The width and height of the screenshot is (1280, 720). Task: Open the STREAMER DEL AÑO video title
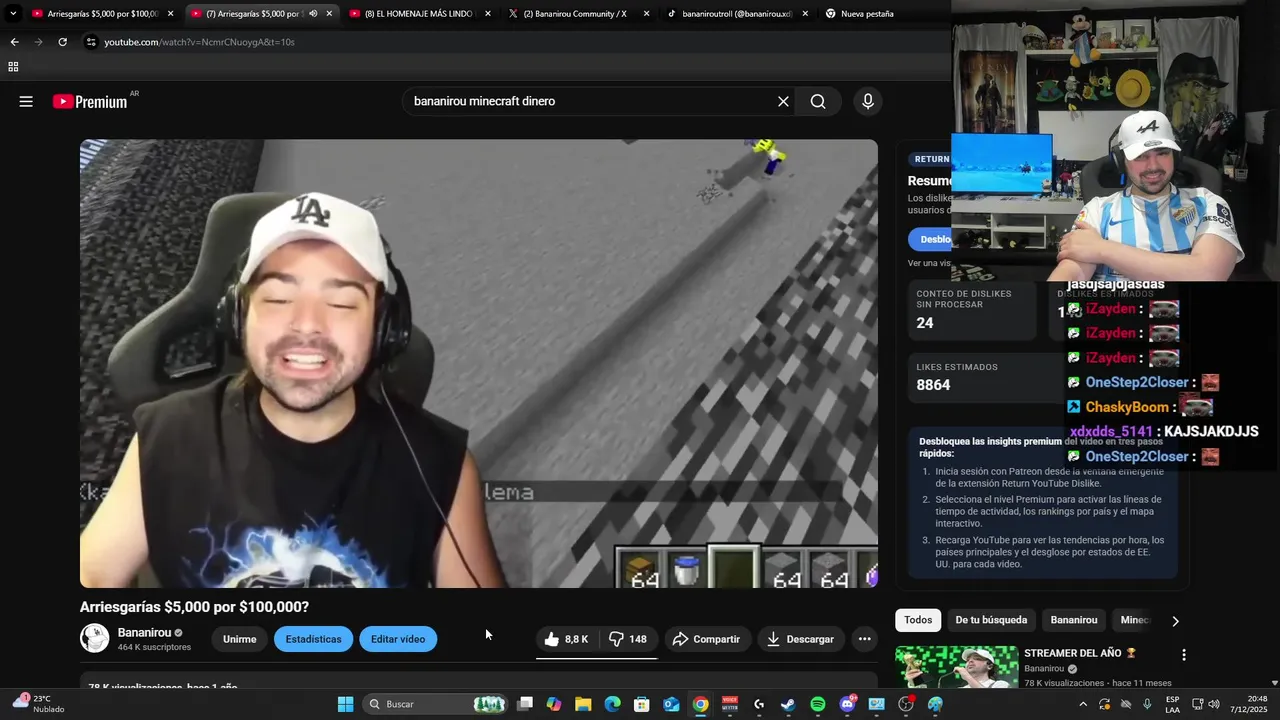tap(1080, 653)
